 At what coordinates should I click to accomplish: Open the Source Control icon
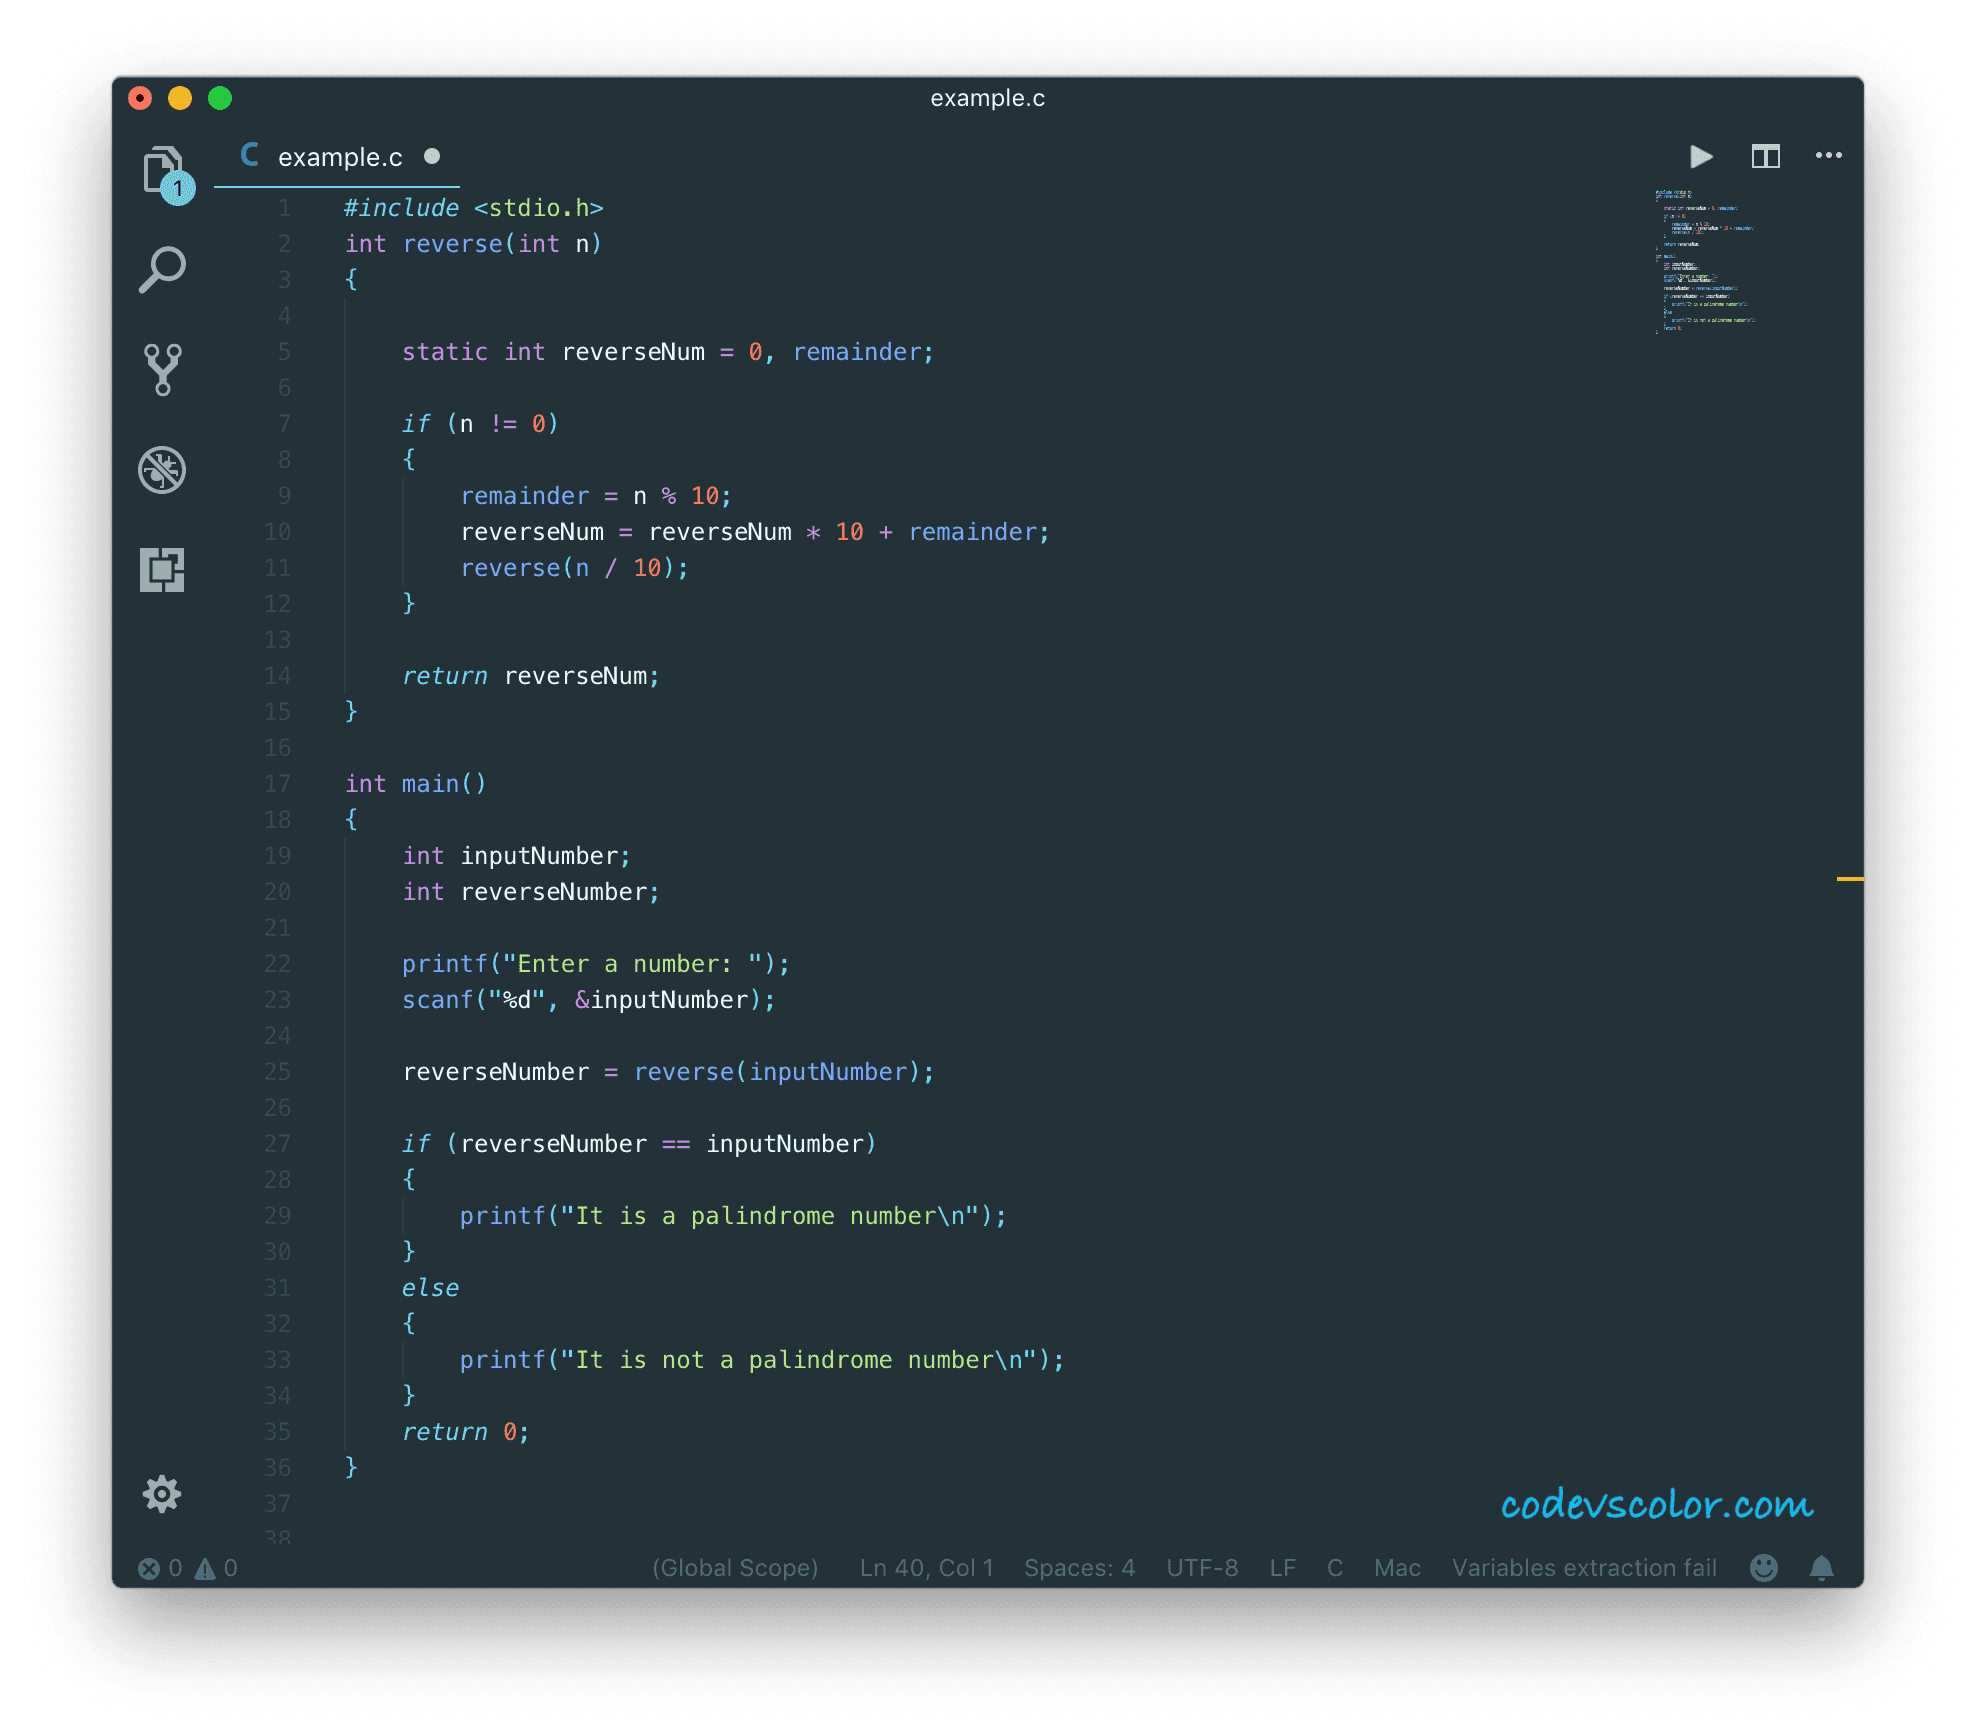coord(162,369)
